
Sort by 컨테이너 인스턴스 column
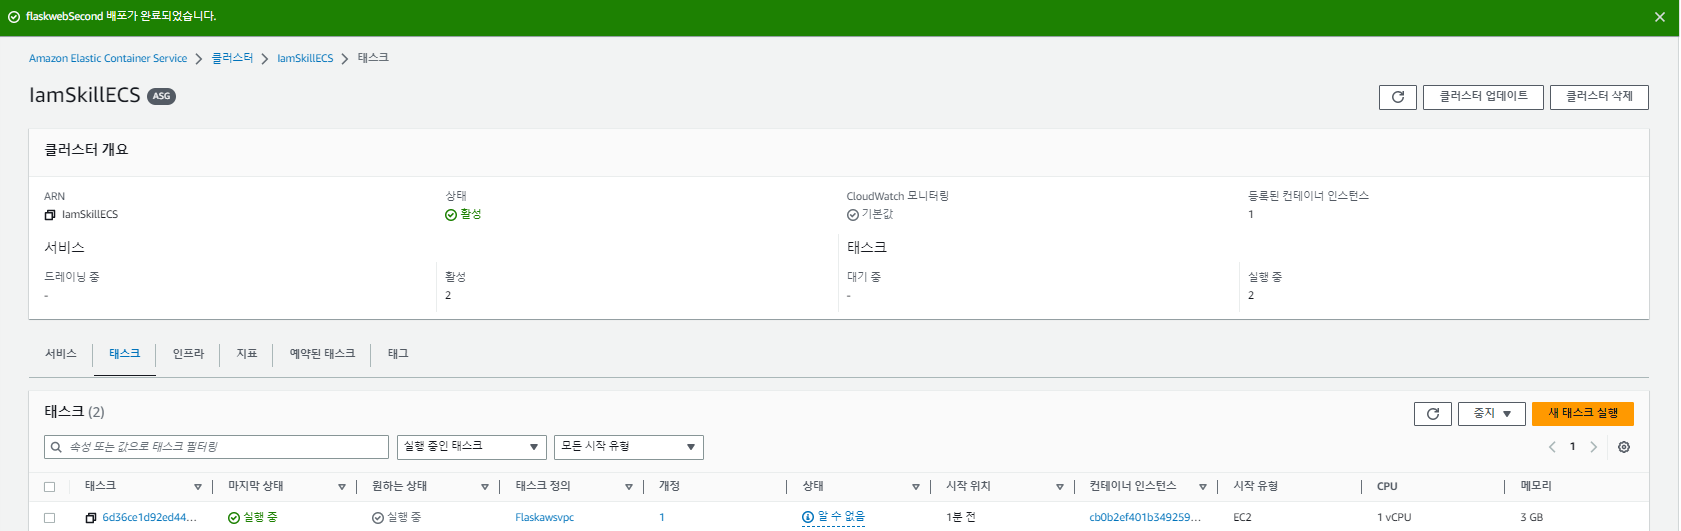point(1203,487)
